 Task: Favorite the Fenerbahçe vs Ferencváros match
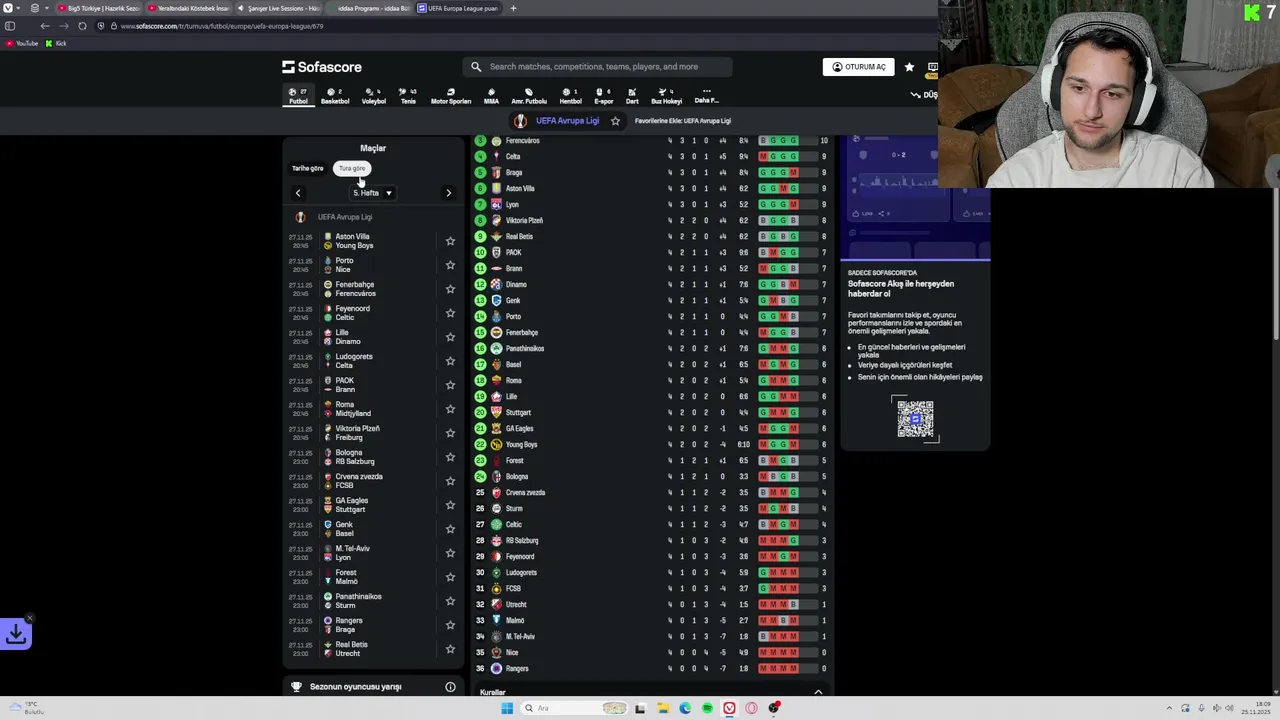450,289
